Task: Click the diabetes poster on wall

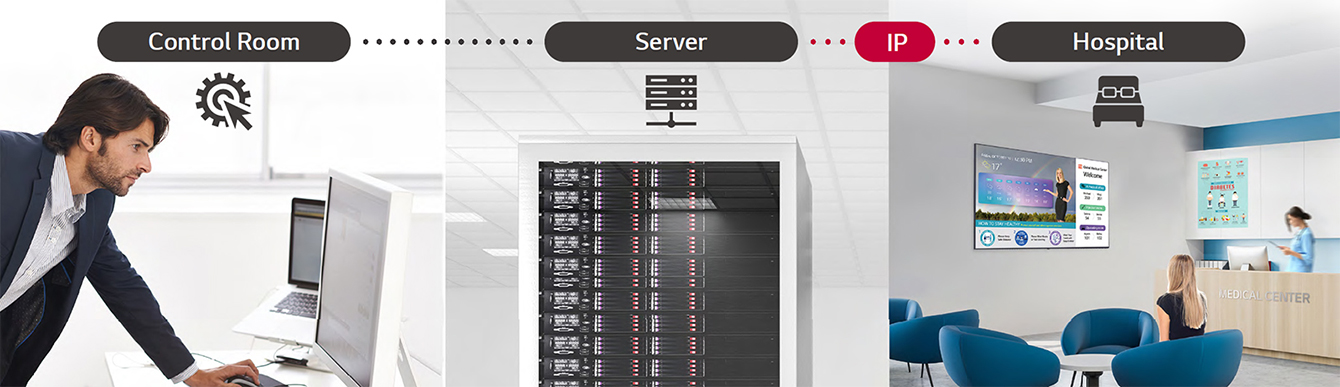Action: pos(1222,192)
